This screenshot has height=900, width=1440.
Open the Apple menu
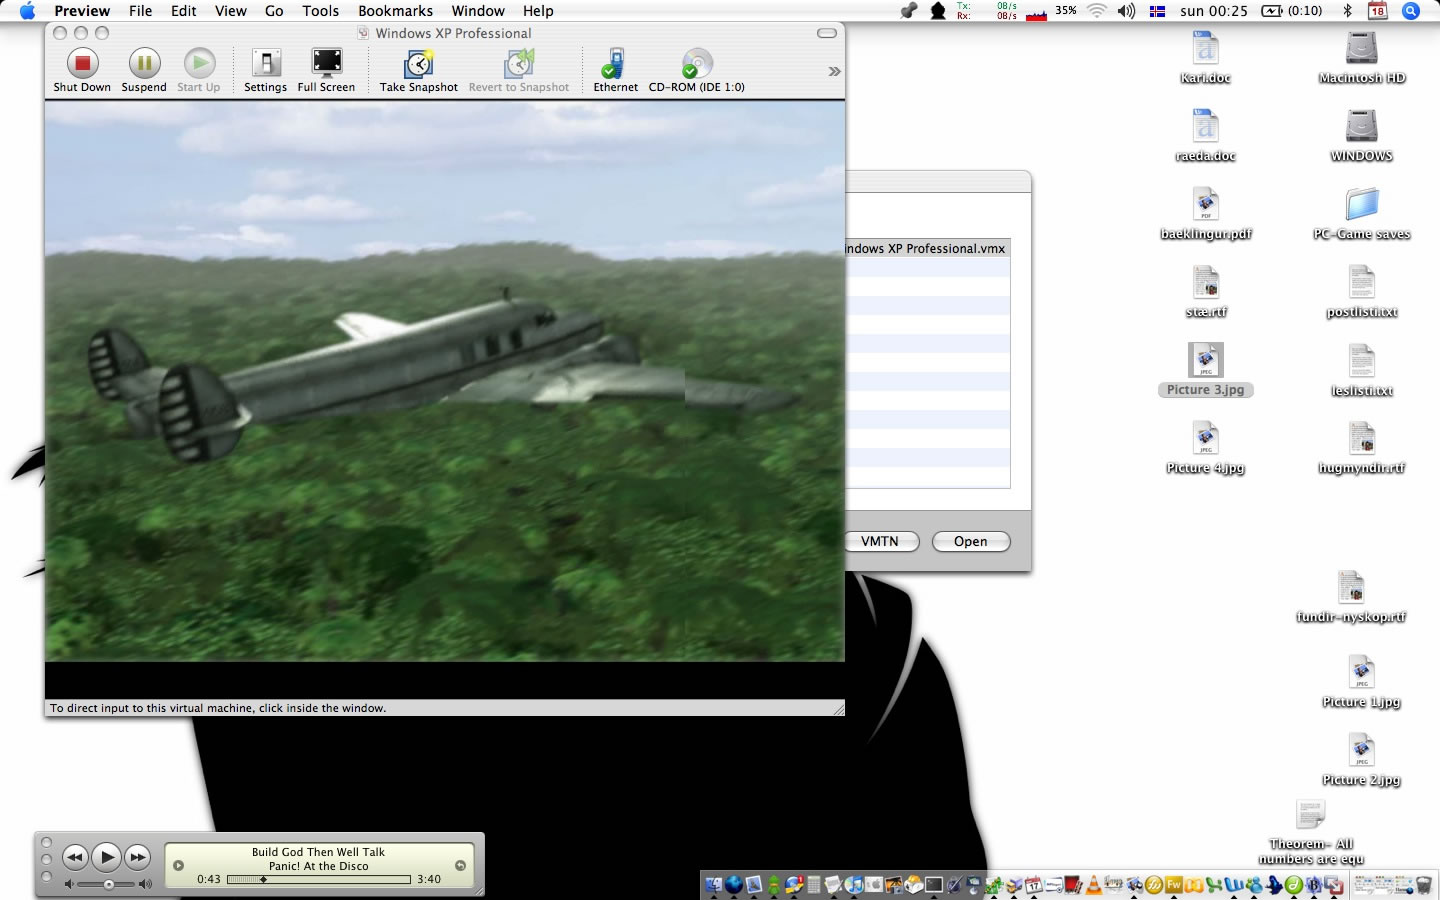27,11
